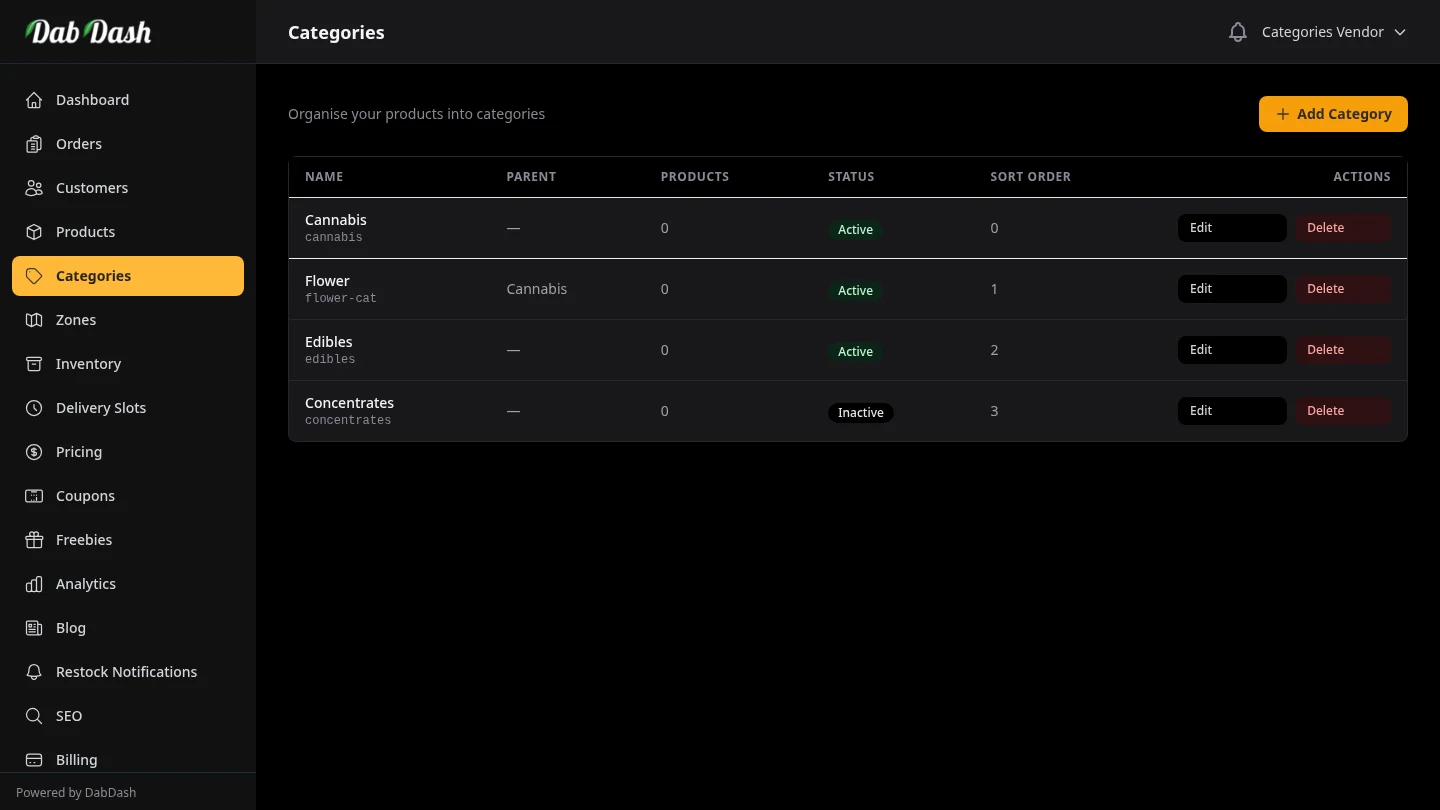
Task: Click the Active status badge for Flower
Action: click(855, 290)
